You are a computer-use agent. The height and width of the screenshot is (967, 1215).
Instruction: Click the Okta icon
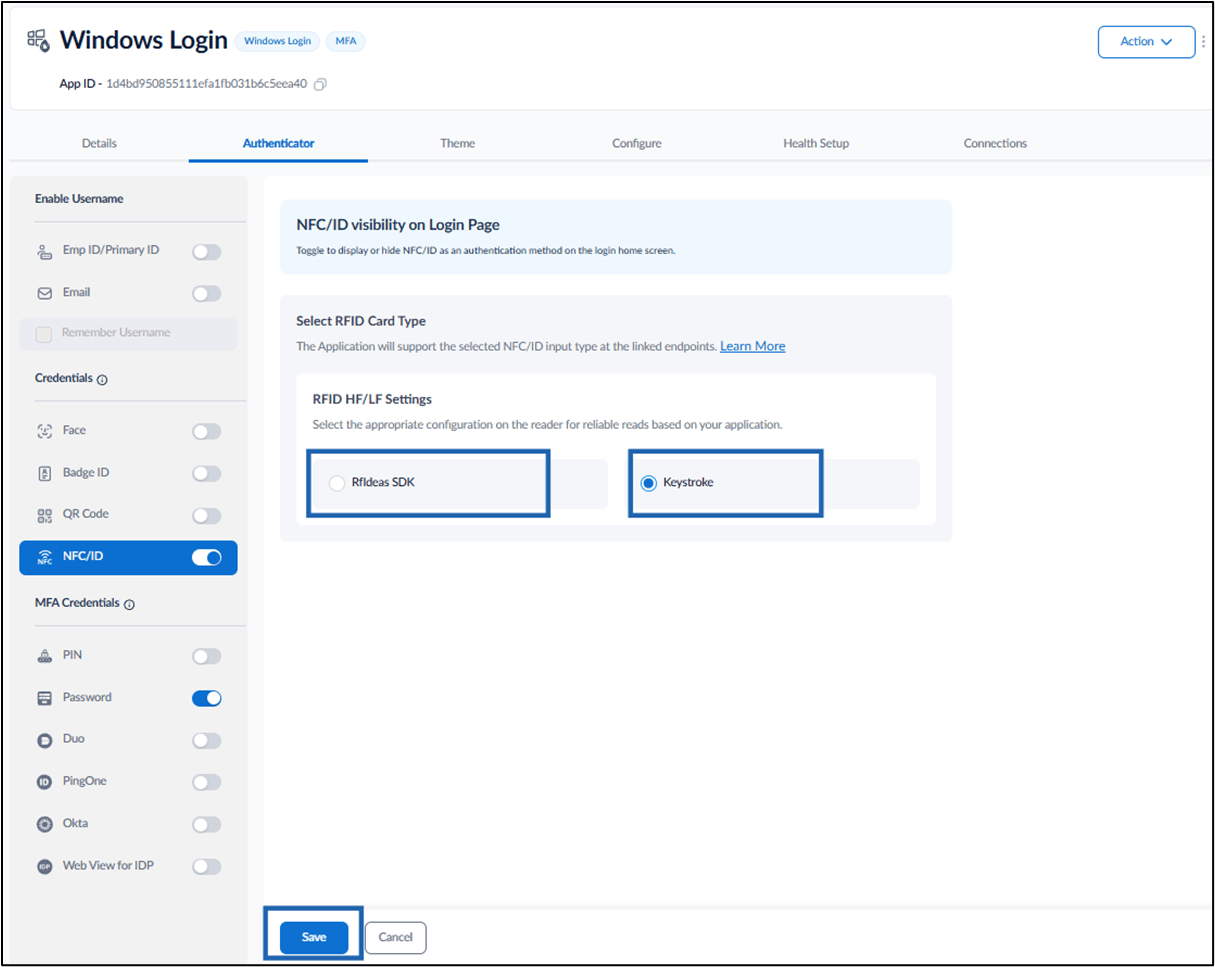pos(44,824)
